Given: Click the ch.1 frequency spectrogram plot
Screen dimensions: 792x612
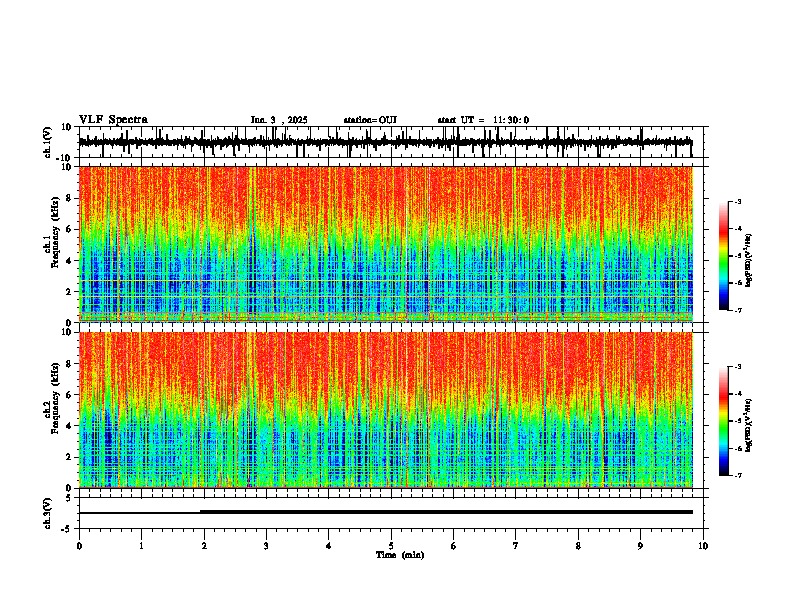Looking at the screenshot, I should [x=385, y=244].
